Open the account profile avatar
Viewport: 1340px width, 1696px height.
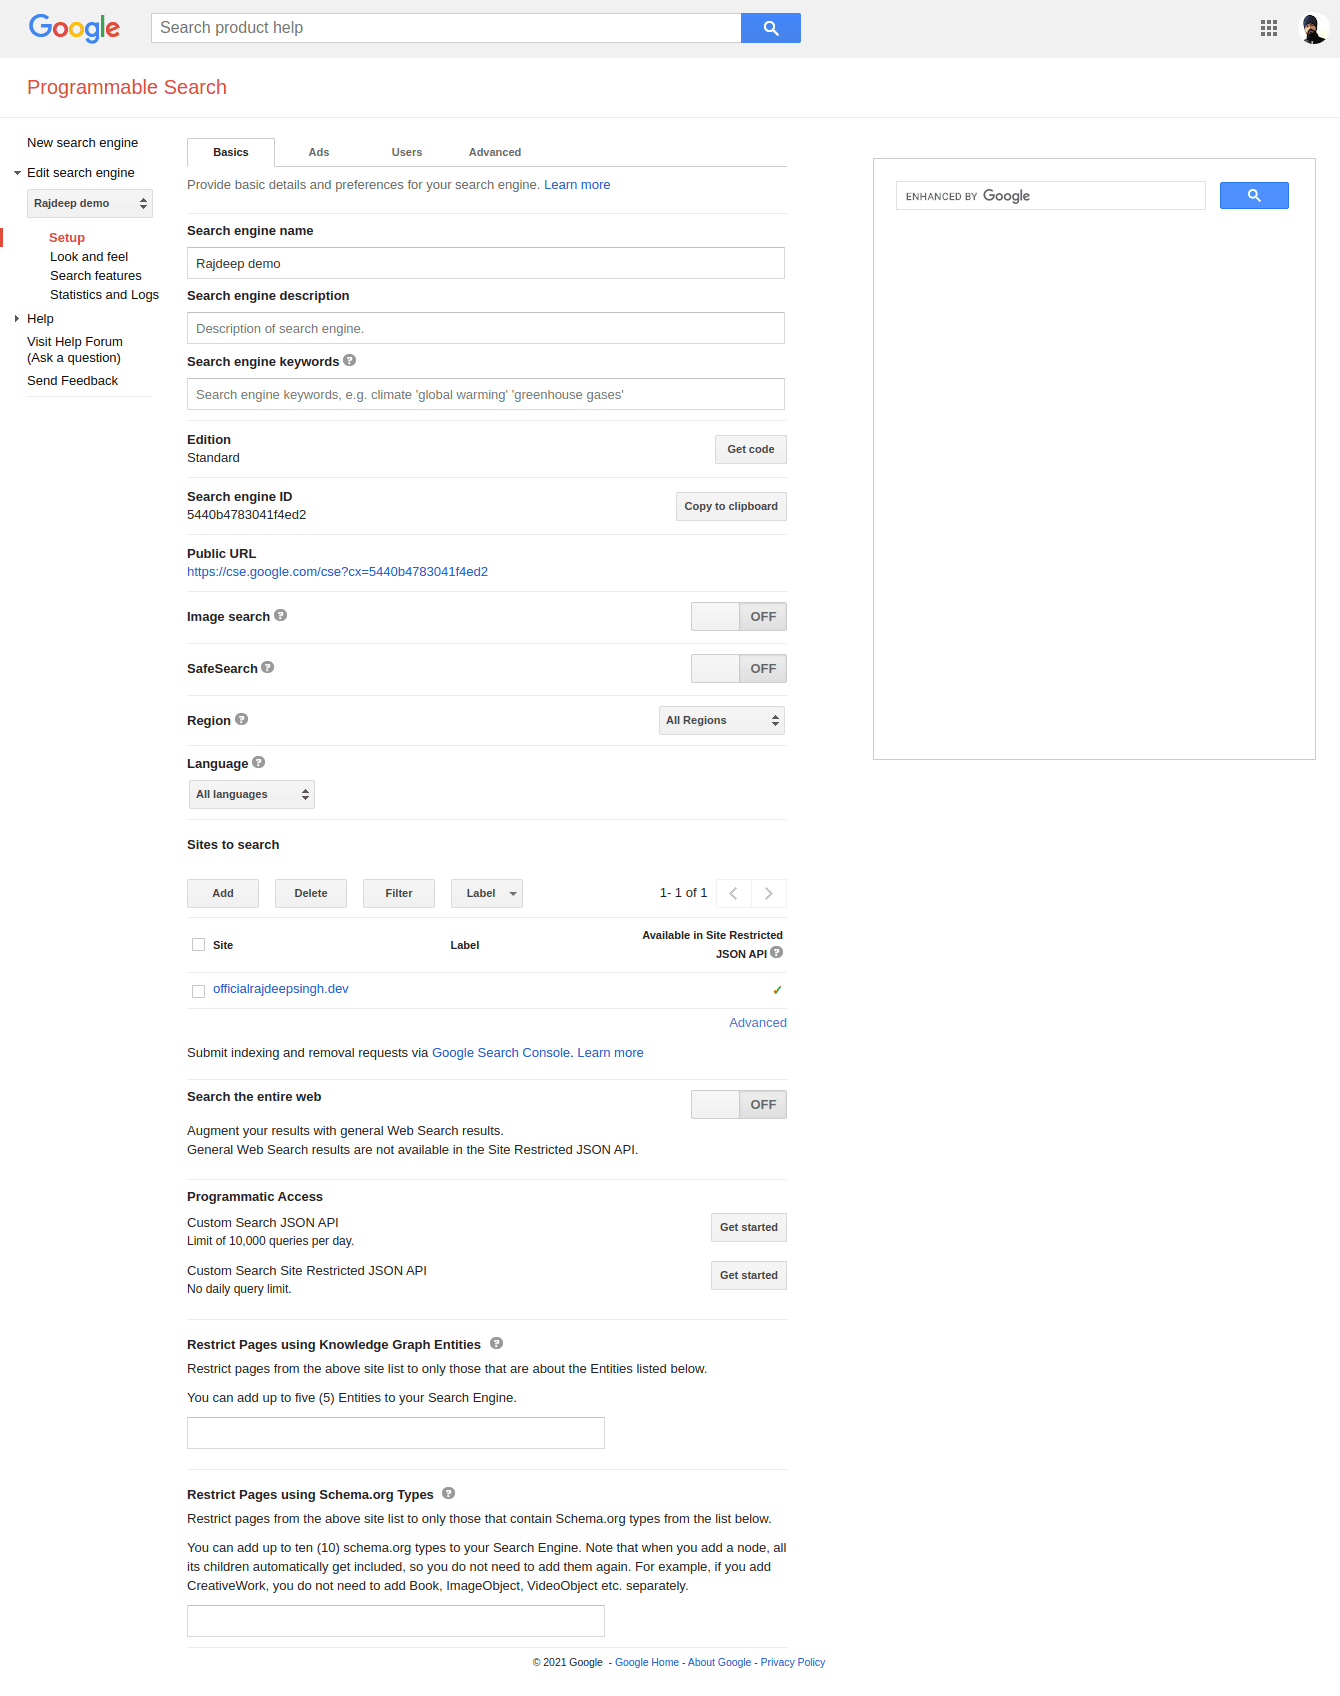(x=1312, y=28)
